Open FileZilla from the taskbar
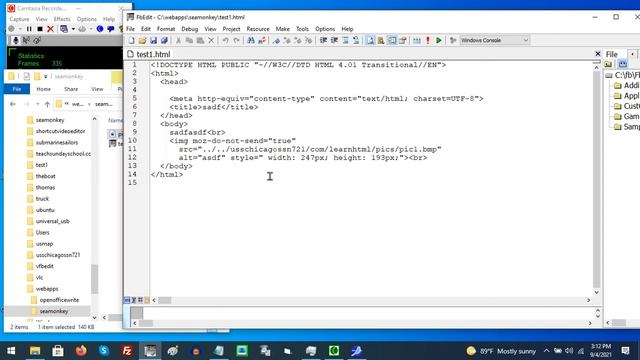 pos(127,351)
